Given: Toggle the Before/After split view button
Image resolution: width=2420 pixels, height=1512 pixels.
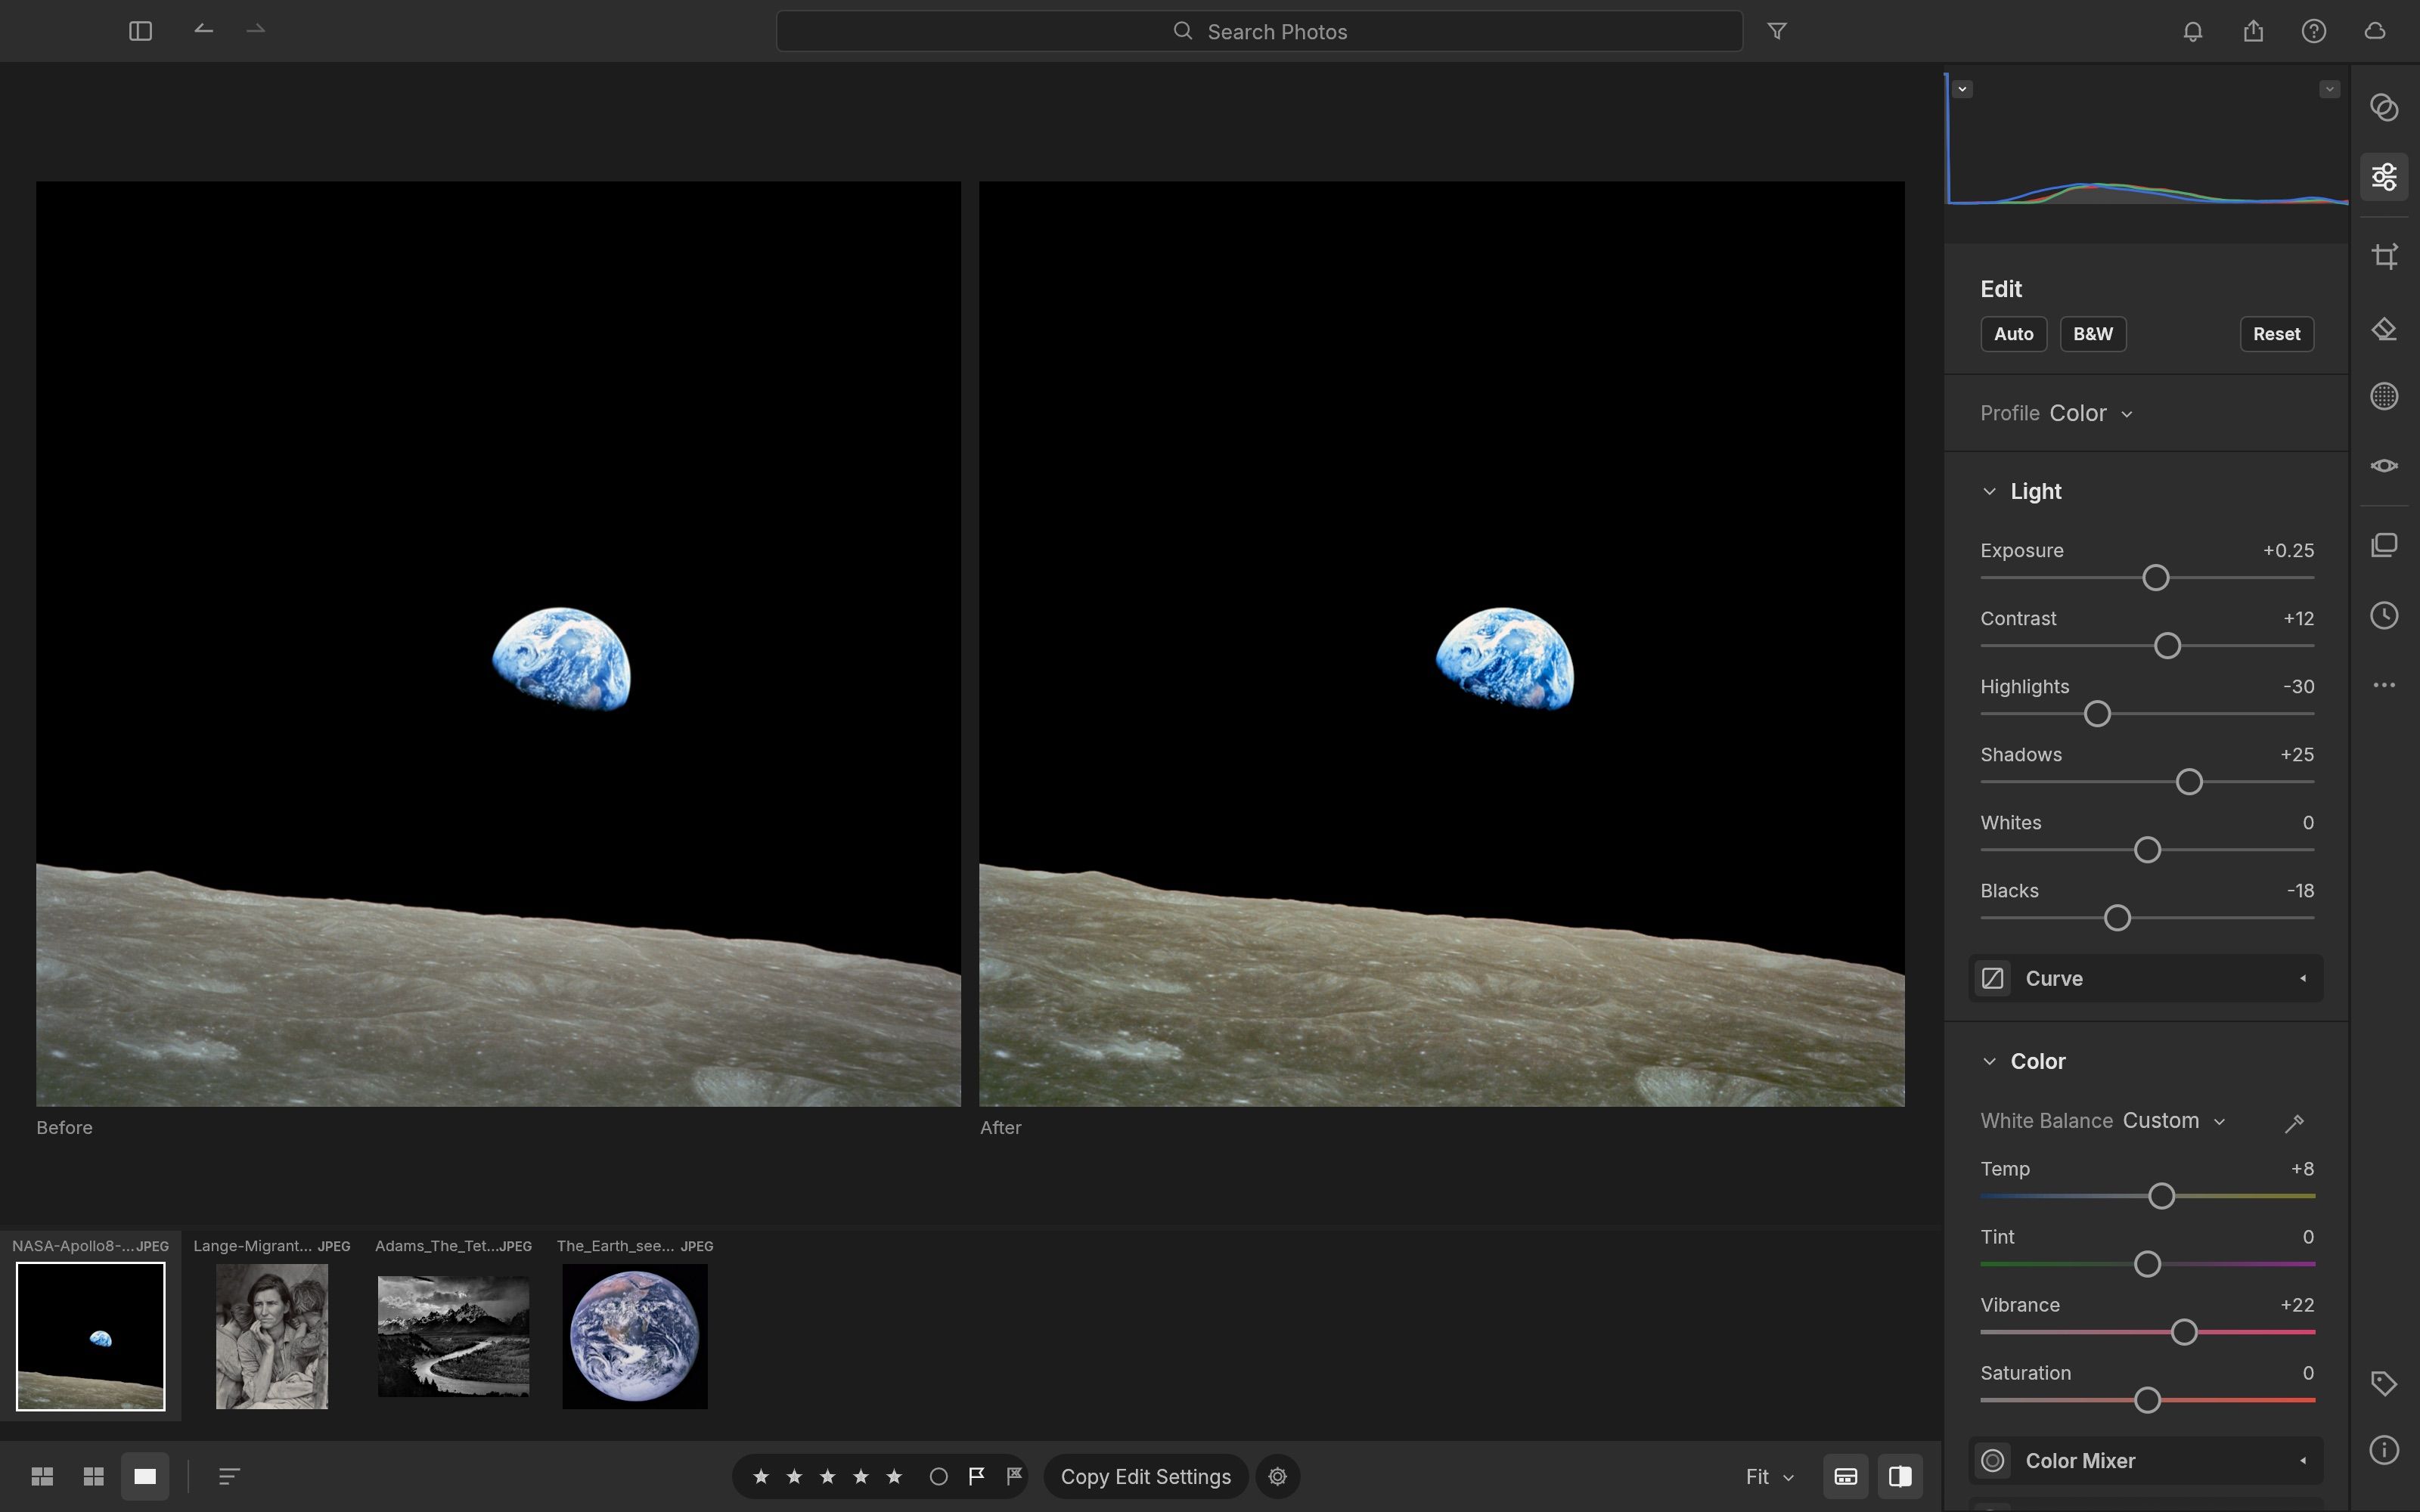Looking at the screenshot, I should pos(1900,1476).
